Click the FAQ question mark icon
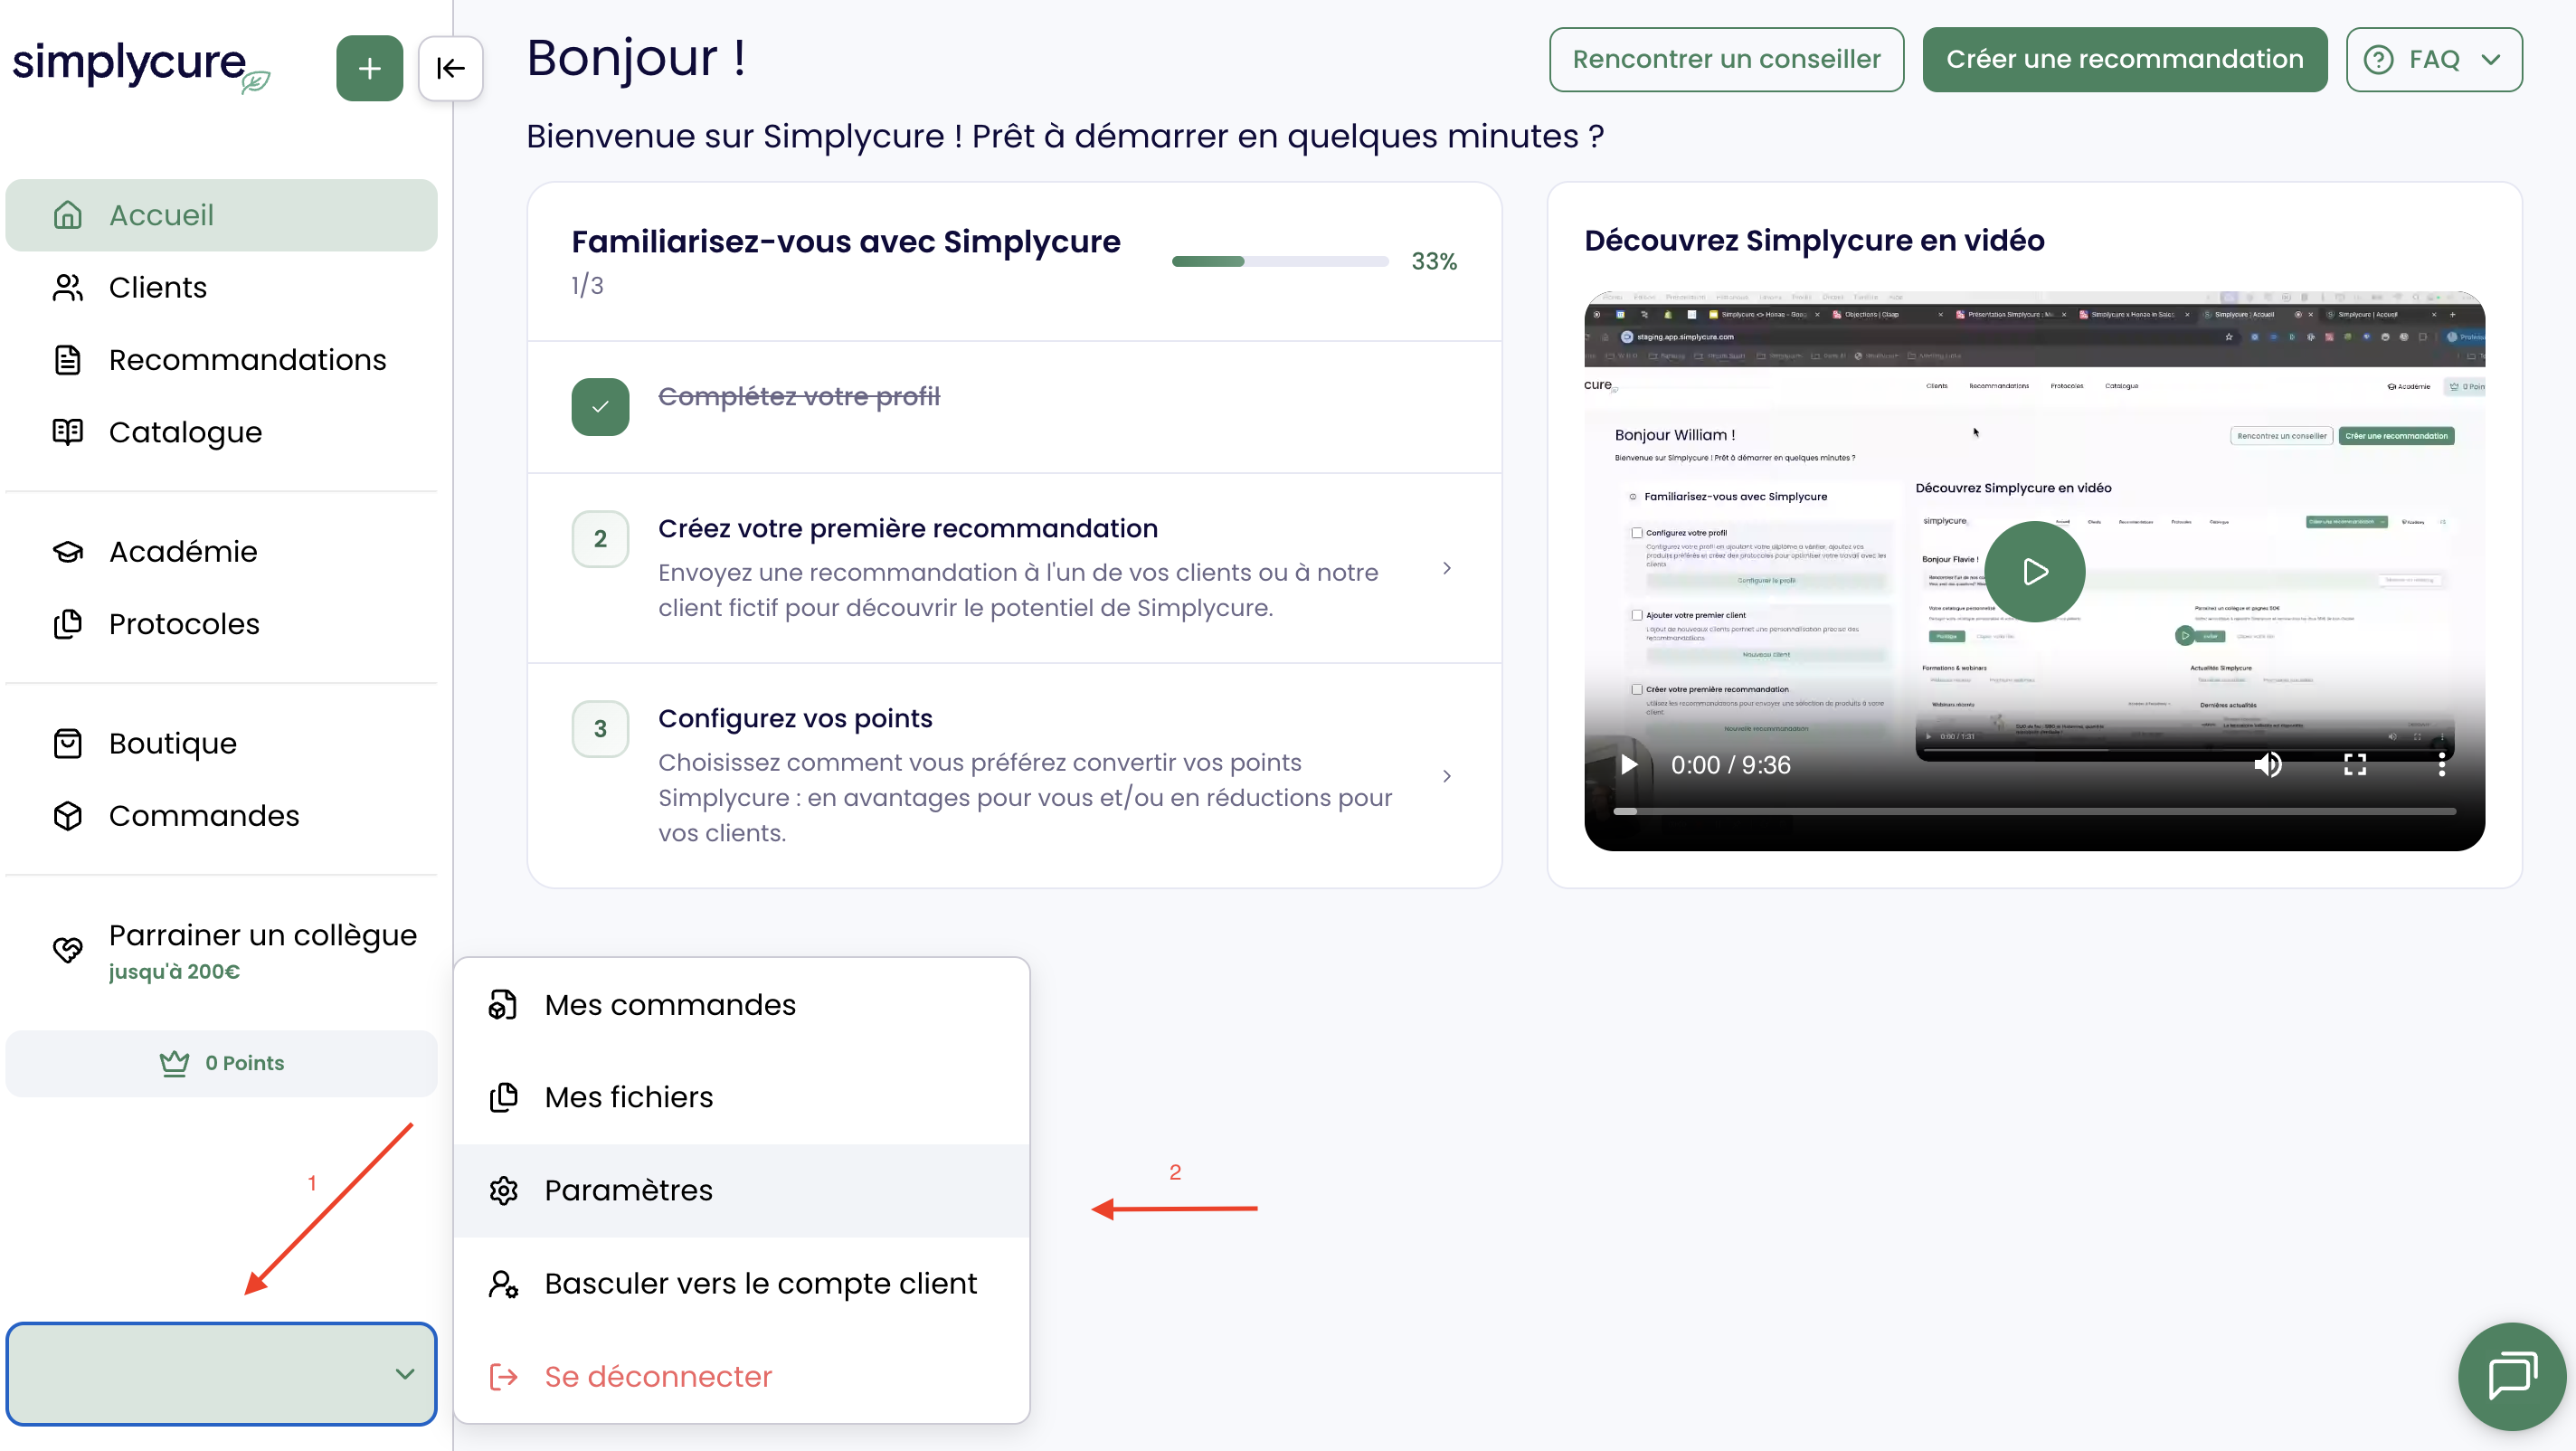Viewport: 2576px width, 1451px height. coord(2378,59)
